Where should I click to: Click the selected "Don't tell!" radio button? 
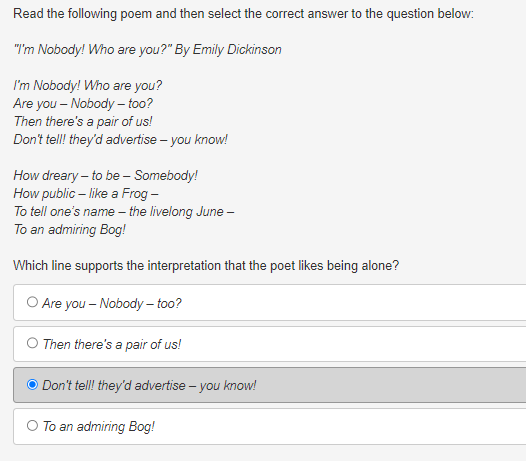[32, 385]
